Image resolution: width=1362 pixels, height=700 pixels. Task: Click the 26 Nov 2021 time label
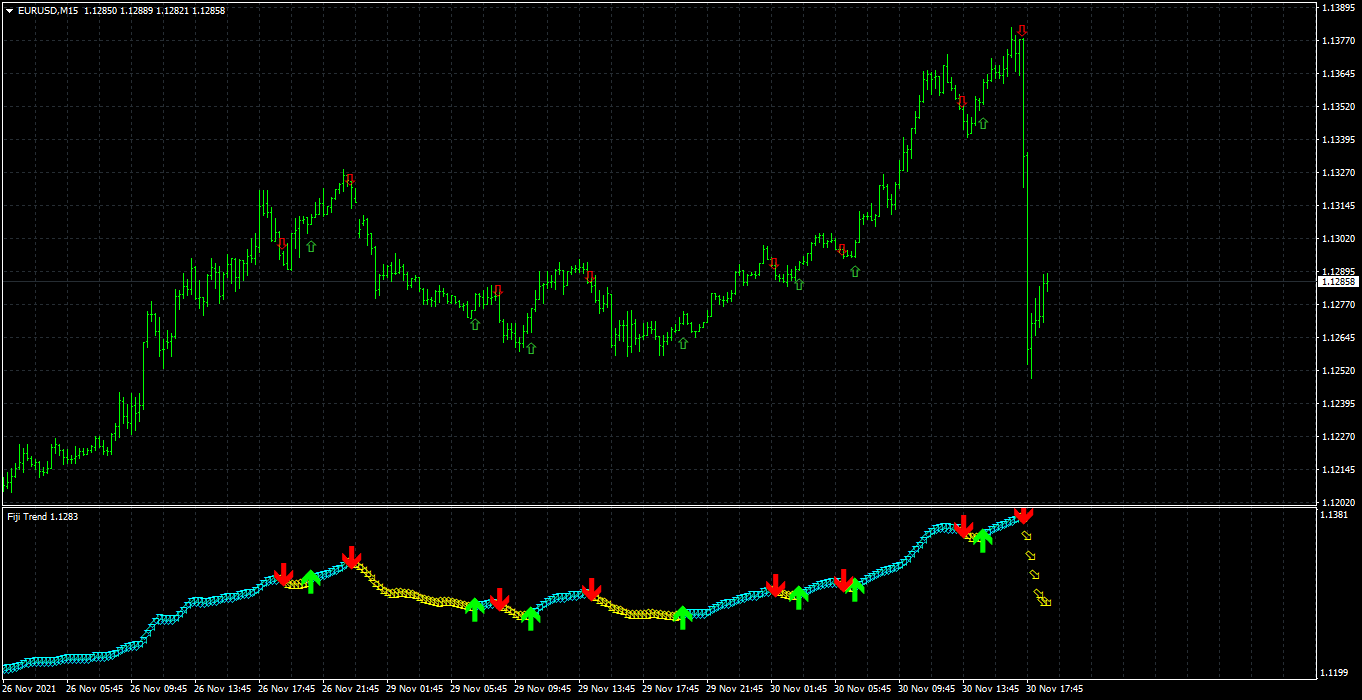(30, 689)
